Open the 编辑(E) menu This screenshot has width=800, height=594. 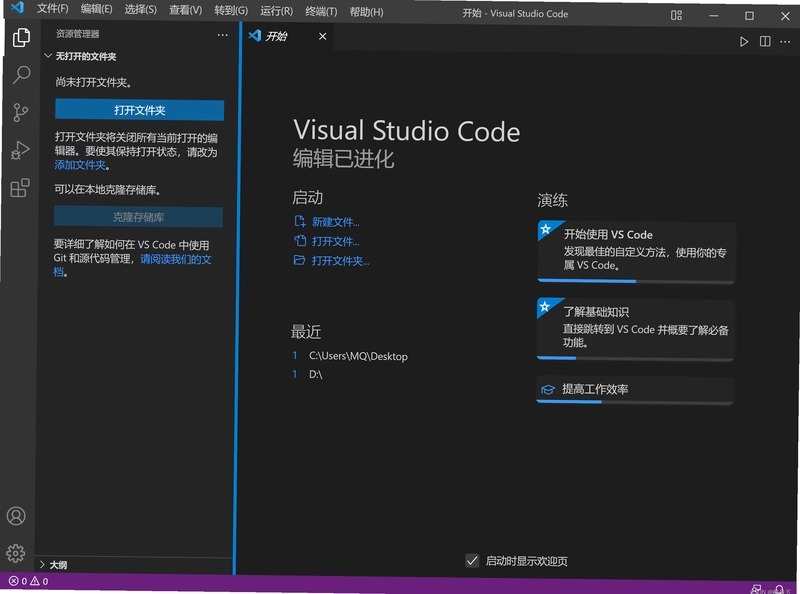96,9
